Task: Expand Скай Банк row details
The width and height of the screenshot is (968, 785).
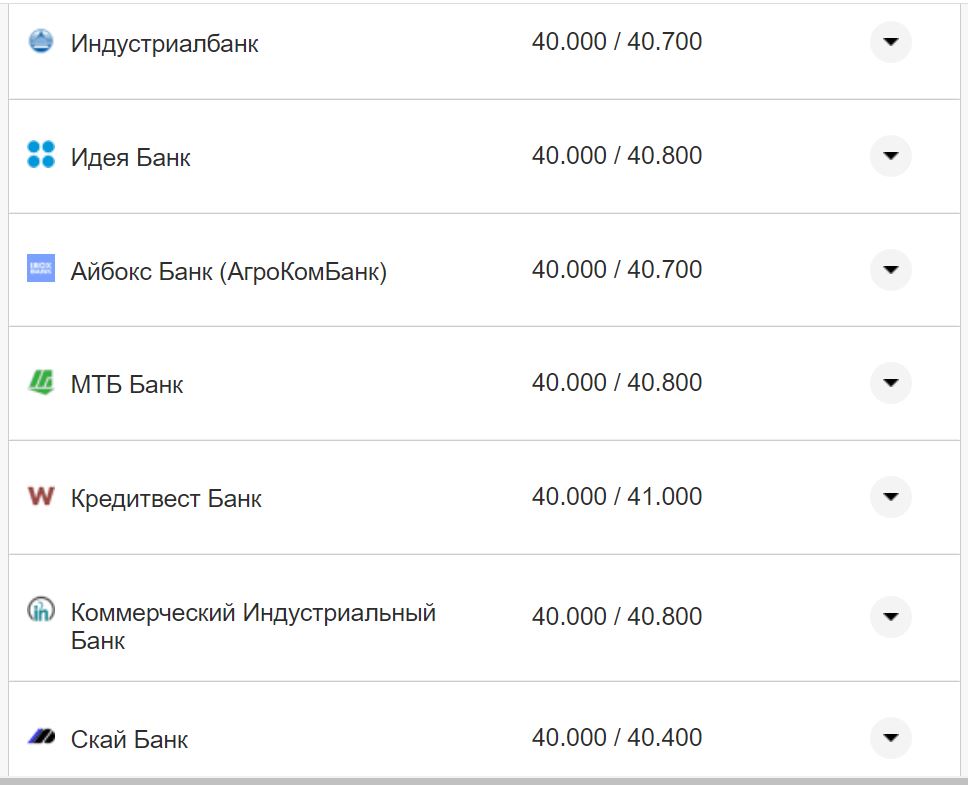Action: 890,738
